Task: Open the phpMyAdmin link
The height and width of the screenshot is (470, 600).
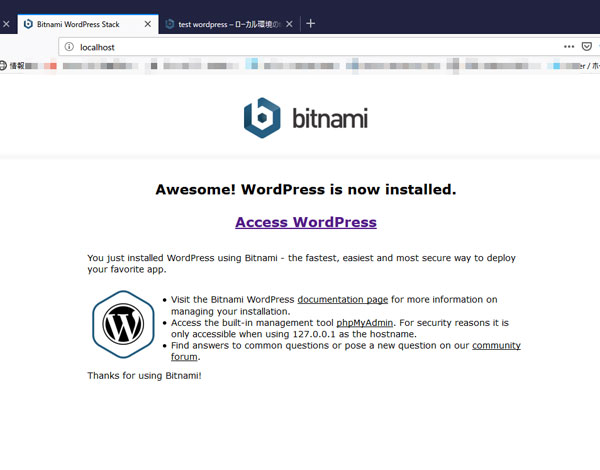Action: pos(364,323)
